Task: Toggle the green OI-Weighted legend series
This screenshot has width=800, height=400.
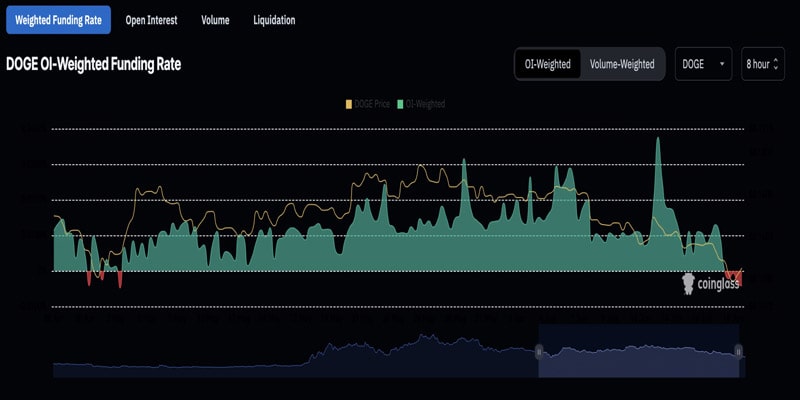Action: coord(401,103)
